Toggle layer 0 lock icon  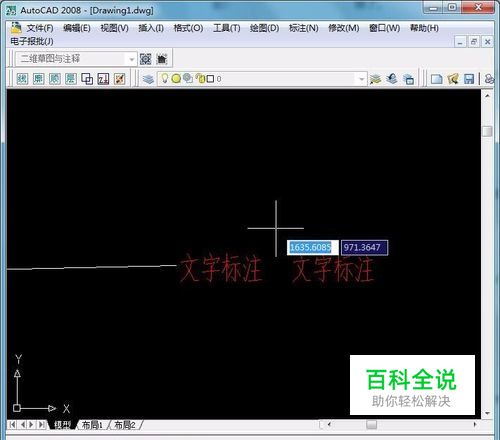click(200, 78)
